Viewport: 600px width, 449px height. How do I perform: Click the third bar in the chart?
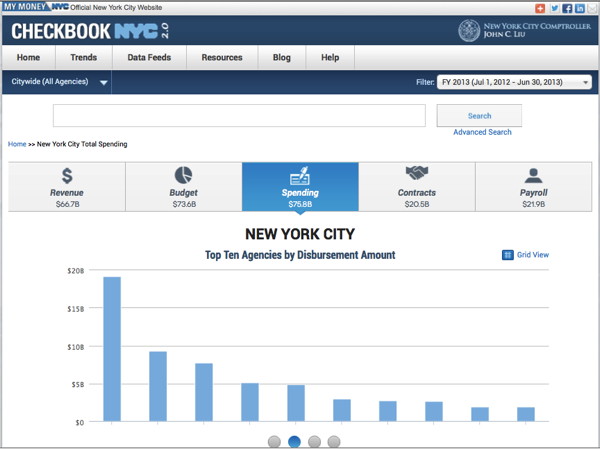click(x=204, y=392)
